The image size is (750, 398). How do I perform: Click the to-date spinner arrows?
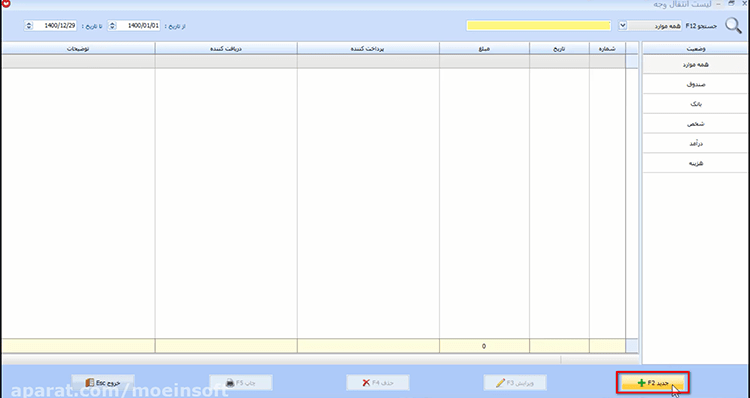[x=29, y=26]
